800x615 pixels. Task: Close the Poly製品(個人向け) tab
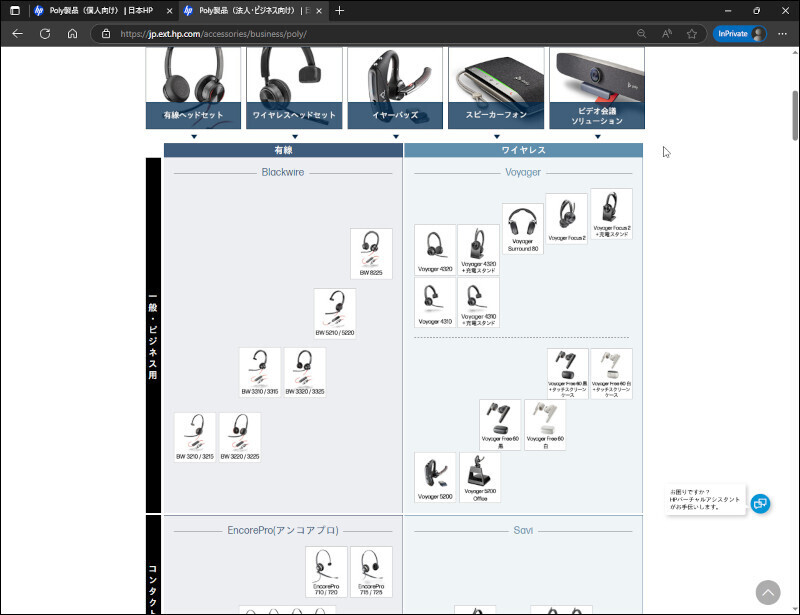169,11
